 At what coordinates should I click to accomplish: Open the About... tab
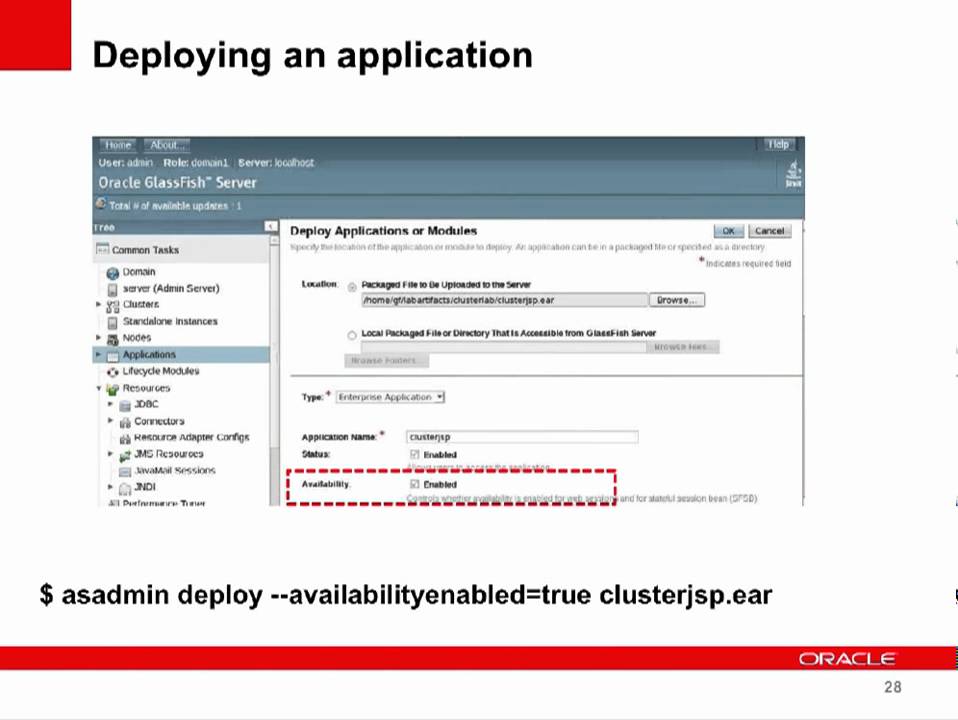167,145
